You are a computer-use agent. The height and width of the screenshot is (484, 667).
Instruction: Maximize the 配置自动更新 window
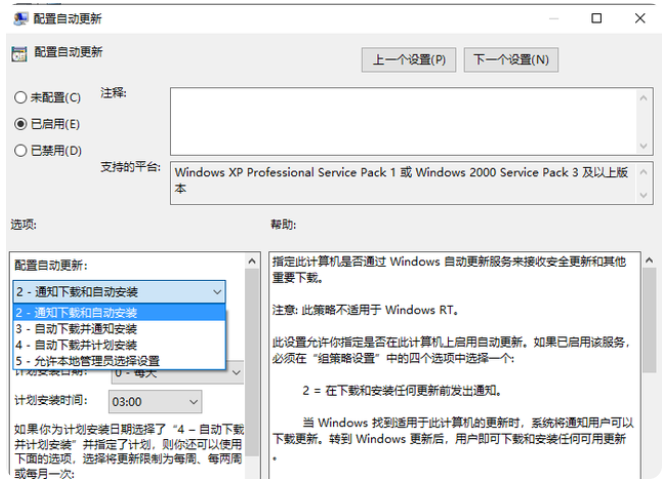tap(596, 18)
